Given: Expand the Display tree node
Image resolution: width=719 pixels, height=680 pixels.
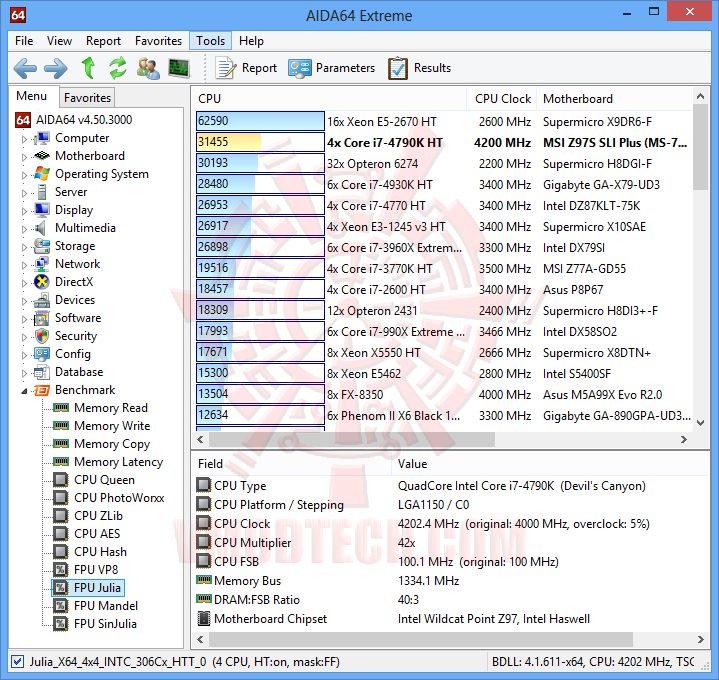Looking at the screenshot, I should click(24, 210).
